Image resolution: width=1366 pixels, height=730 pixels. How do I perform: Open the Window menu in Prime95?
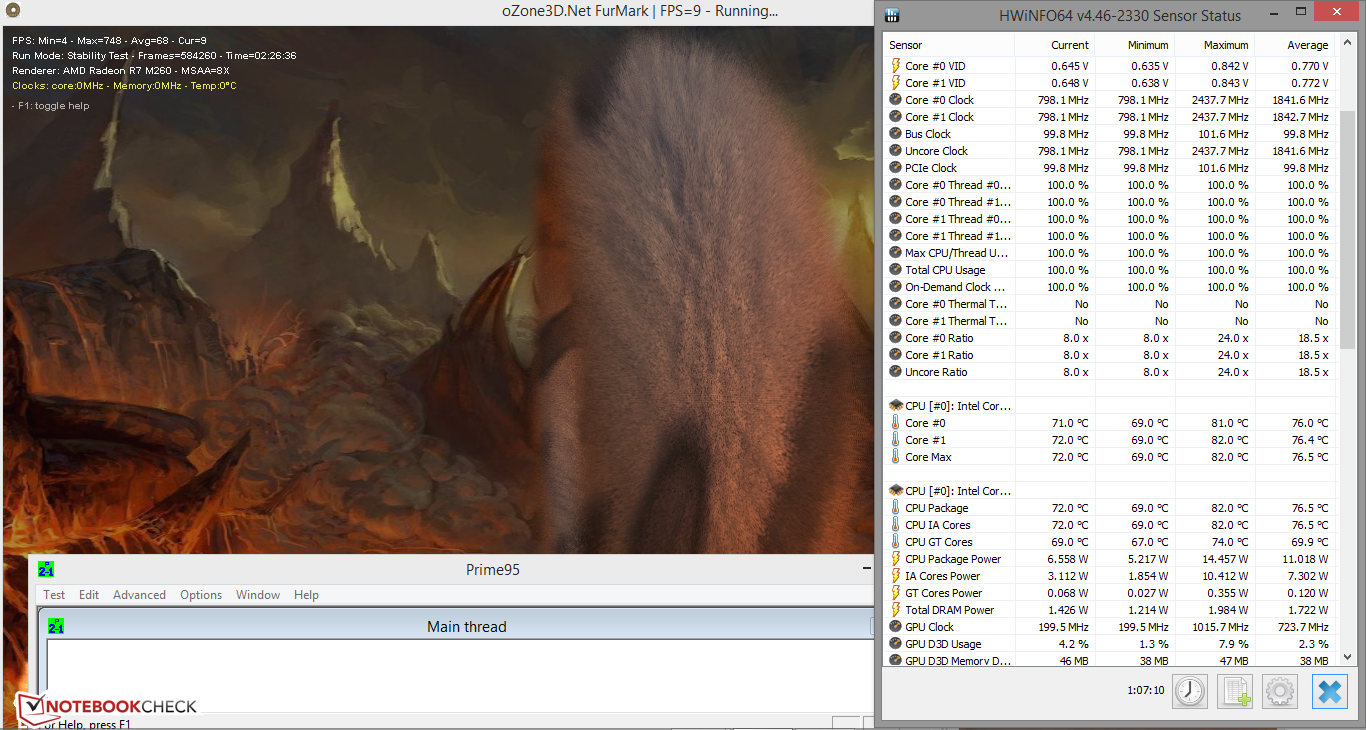258,595
